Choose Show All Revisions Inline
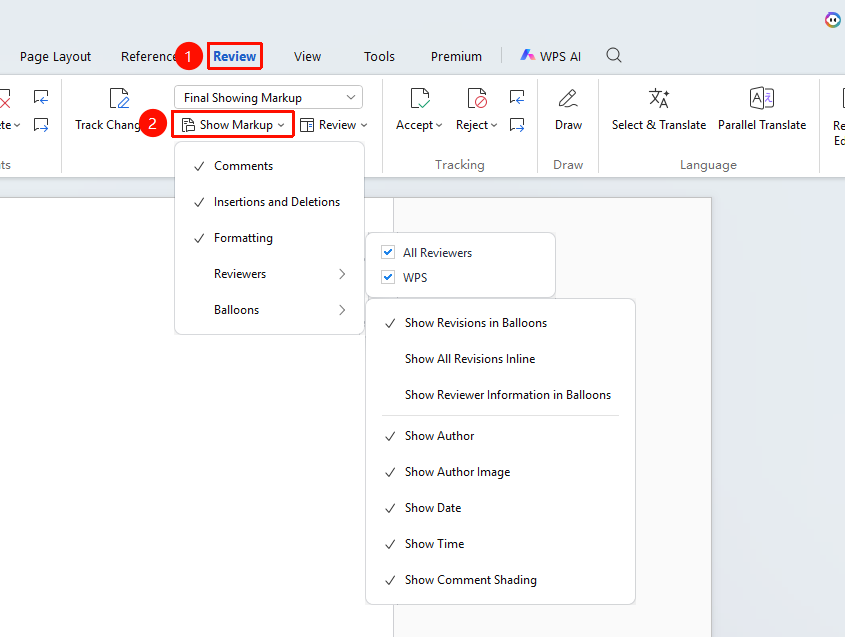The height and width of the screenshot is (637, 845). pos(500,359)
